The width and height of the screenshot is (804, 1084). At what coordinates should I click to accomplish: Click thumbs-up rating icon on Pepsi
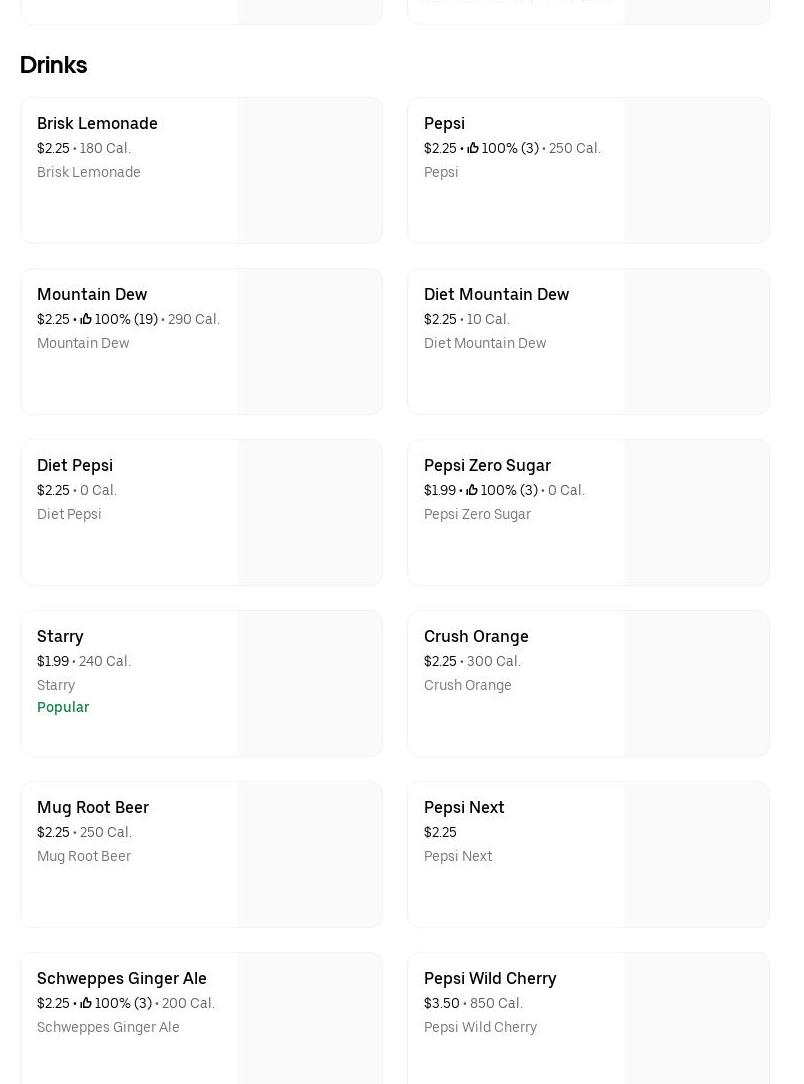[x=473, y=149]
